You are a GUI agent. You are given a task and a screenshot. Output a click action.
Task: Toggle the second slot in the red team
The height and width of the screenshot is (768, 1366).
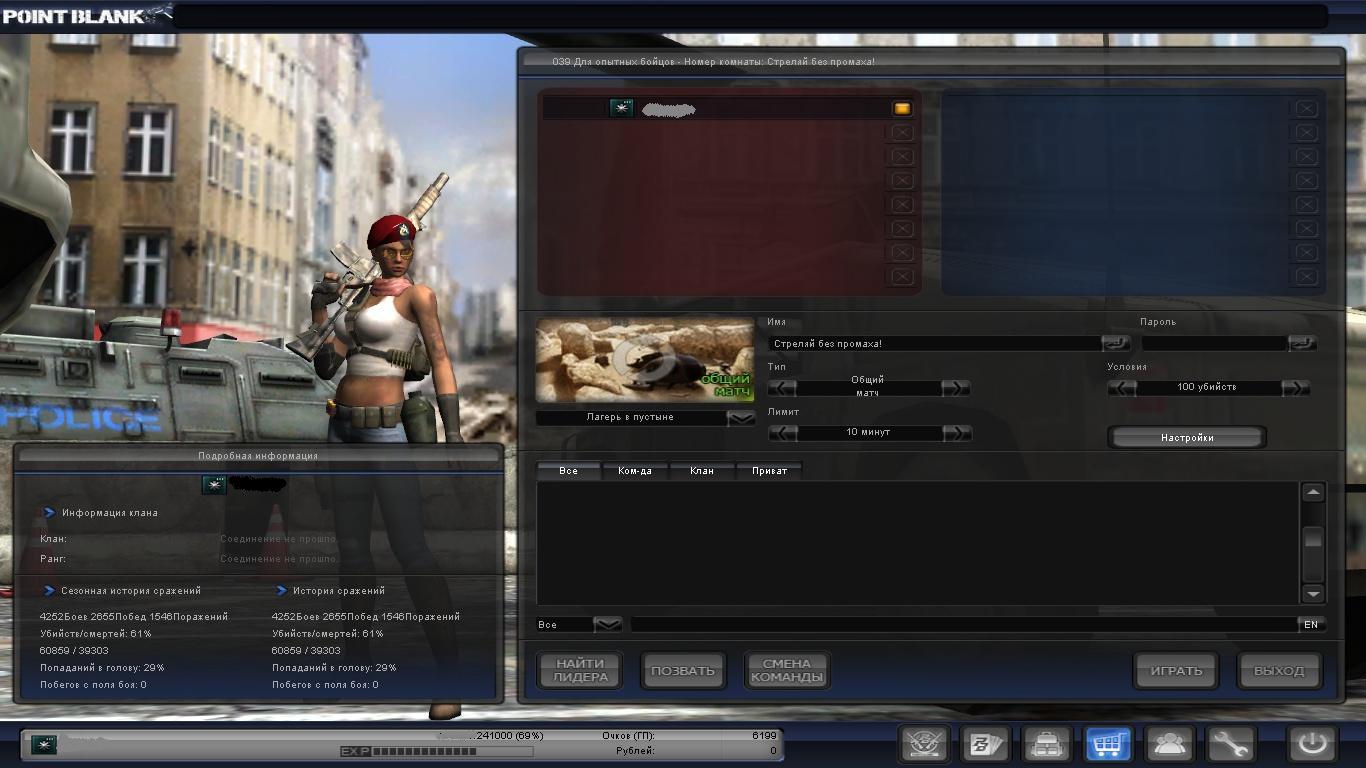(x=901, y=133)
